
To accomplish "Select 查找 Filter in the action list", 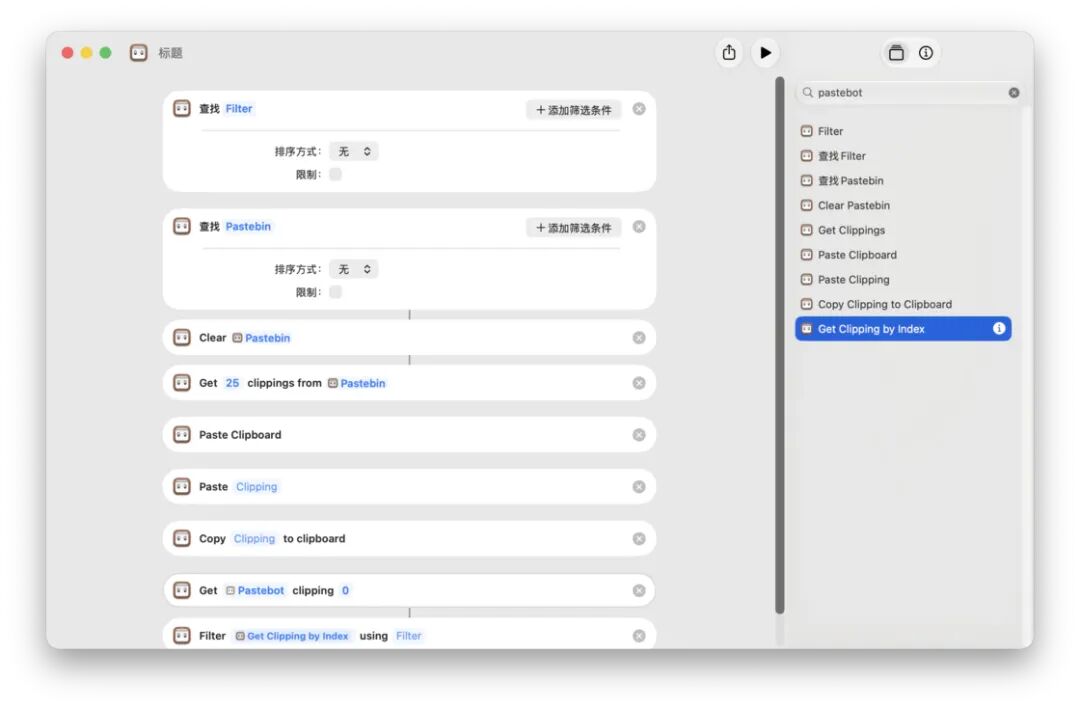I will click(x=902, y=156).
